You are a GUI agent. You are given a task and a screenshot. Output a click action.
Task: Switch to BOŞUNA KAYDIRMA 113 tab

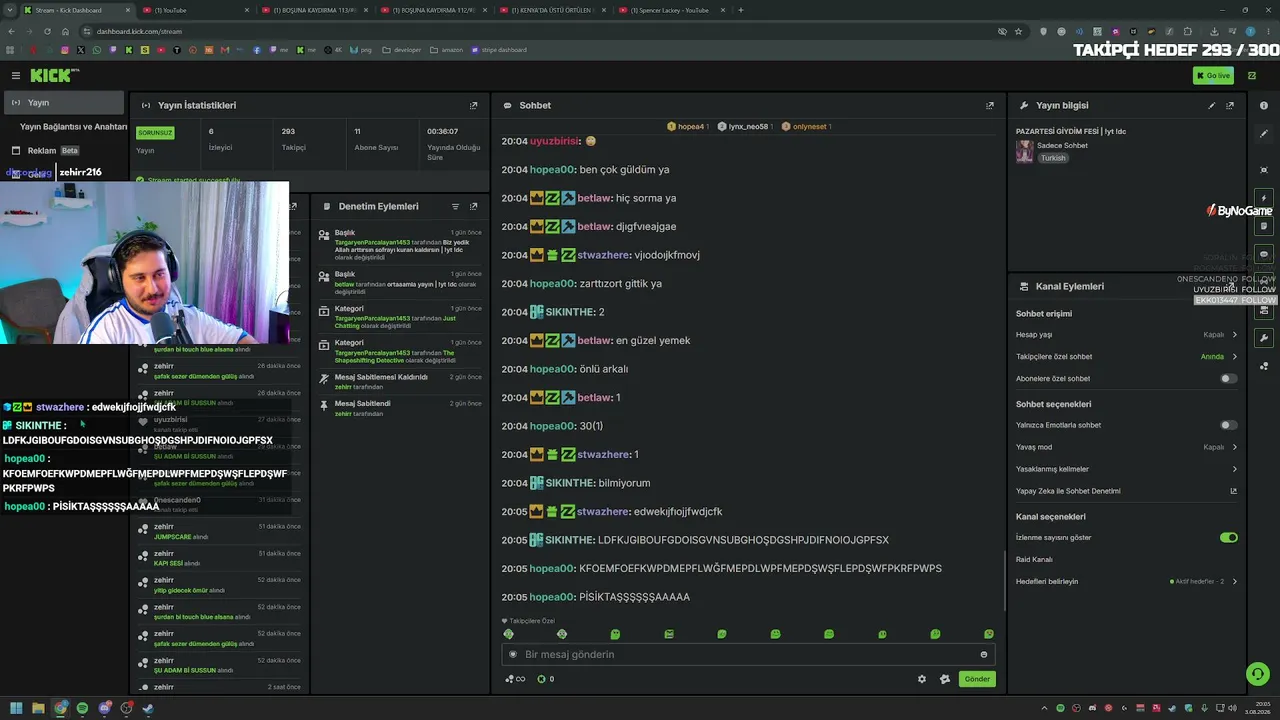pyautogui.click(x=315, y=10)
